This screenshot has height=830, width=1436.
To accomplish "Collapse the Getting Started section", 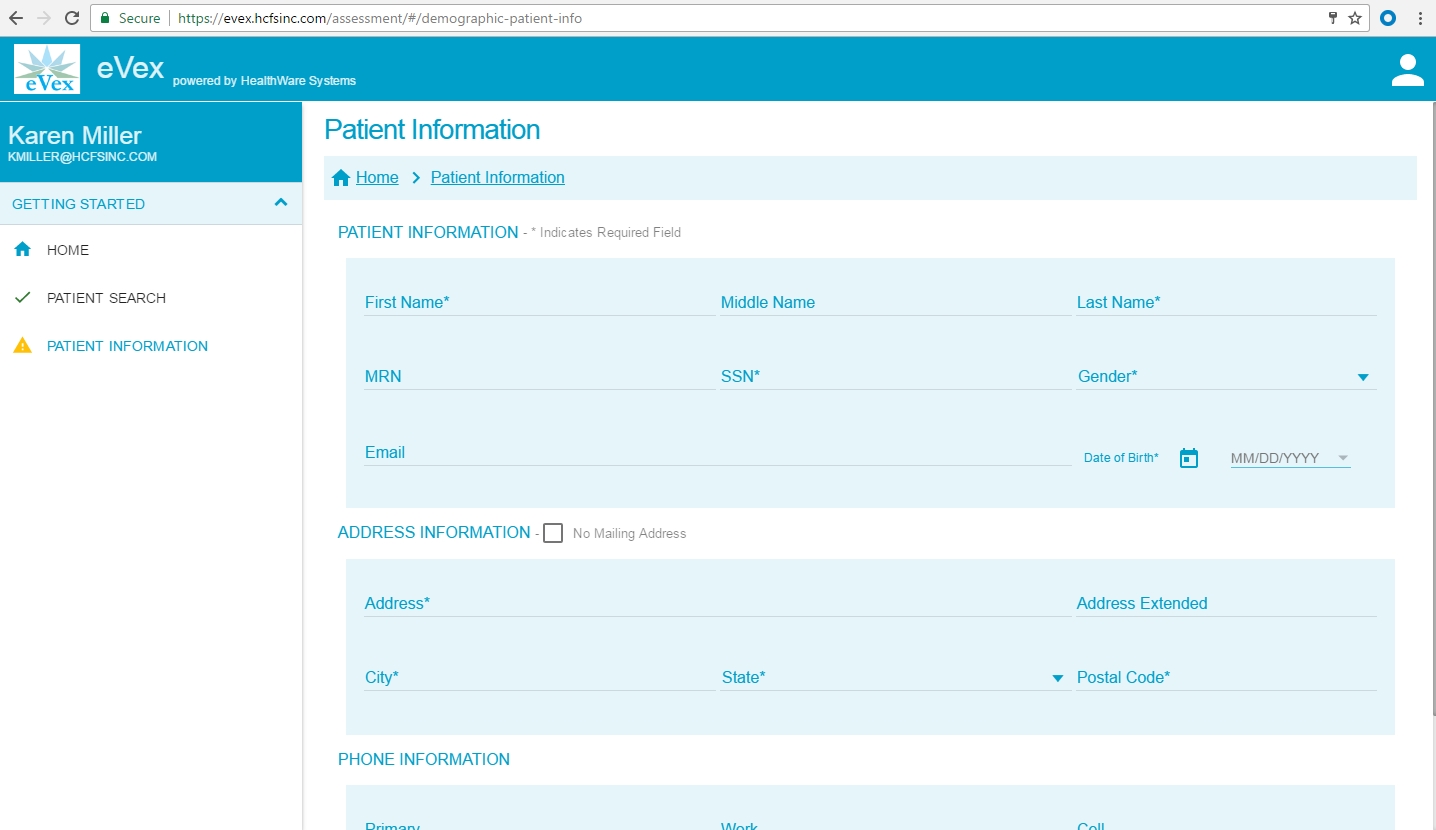I will (x=281, y=203).
